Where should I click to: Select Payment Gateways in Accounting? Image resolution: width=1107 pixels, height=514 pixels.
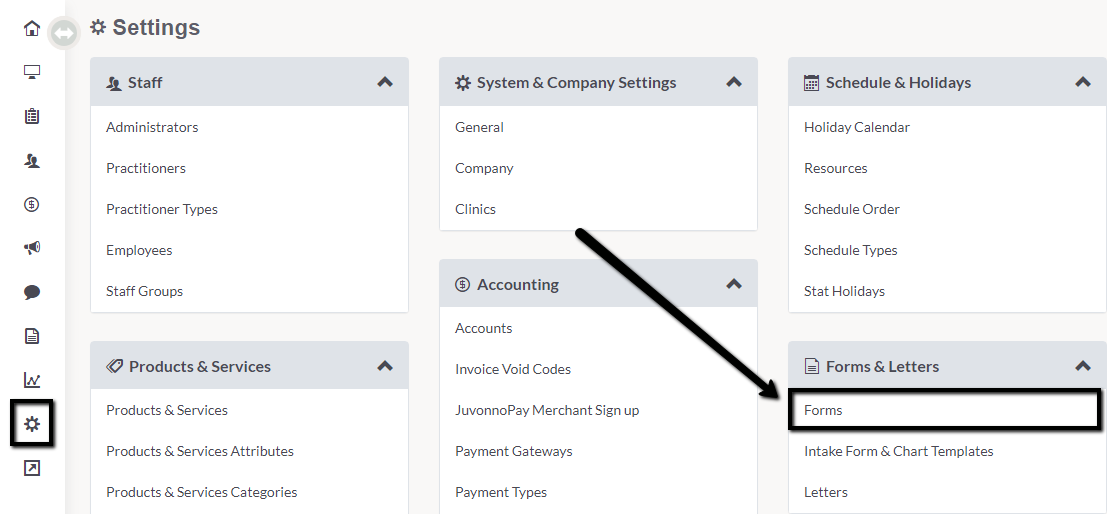click(x=514, y=451)
